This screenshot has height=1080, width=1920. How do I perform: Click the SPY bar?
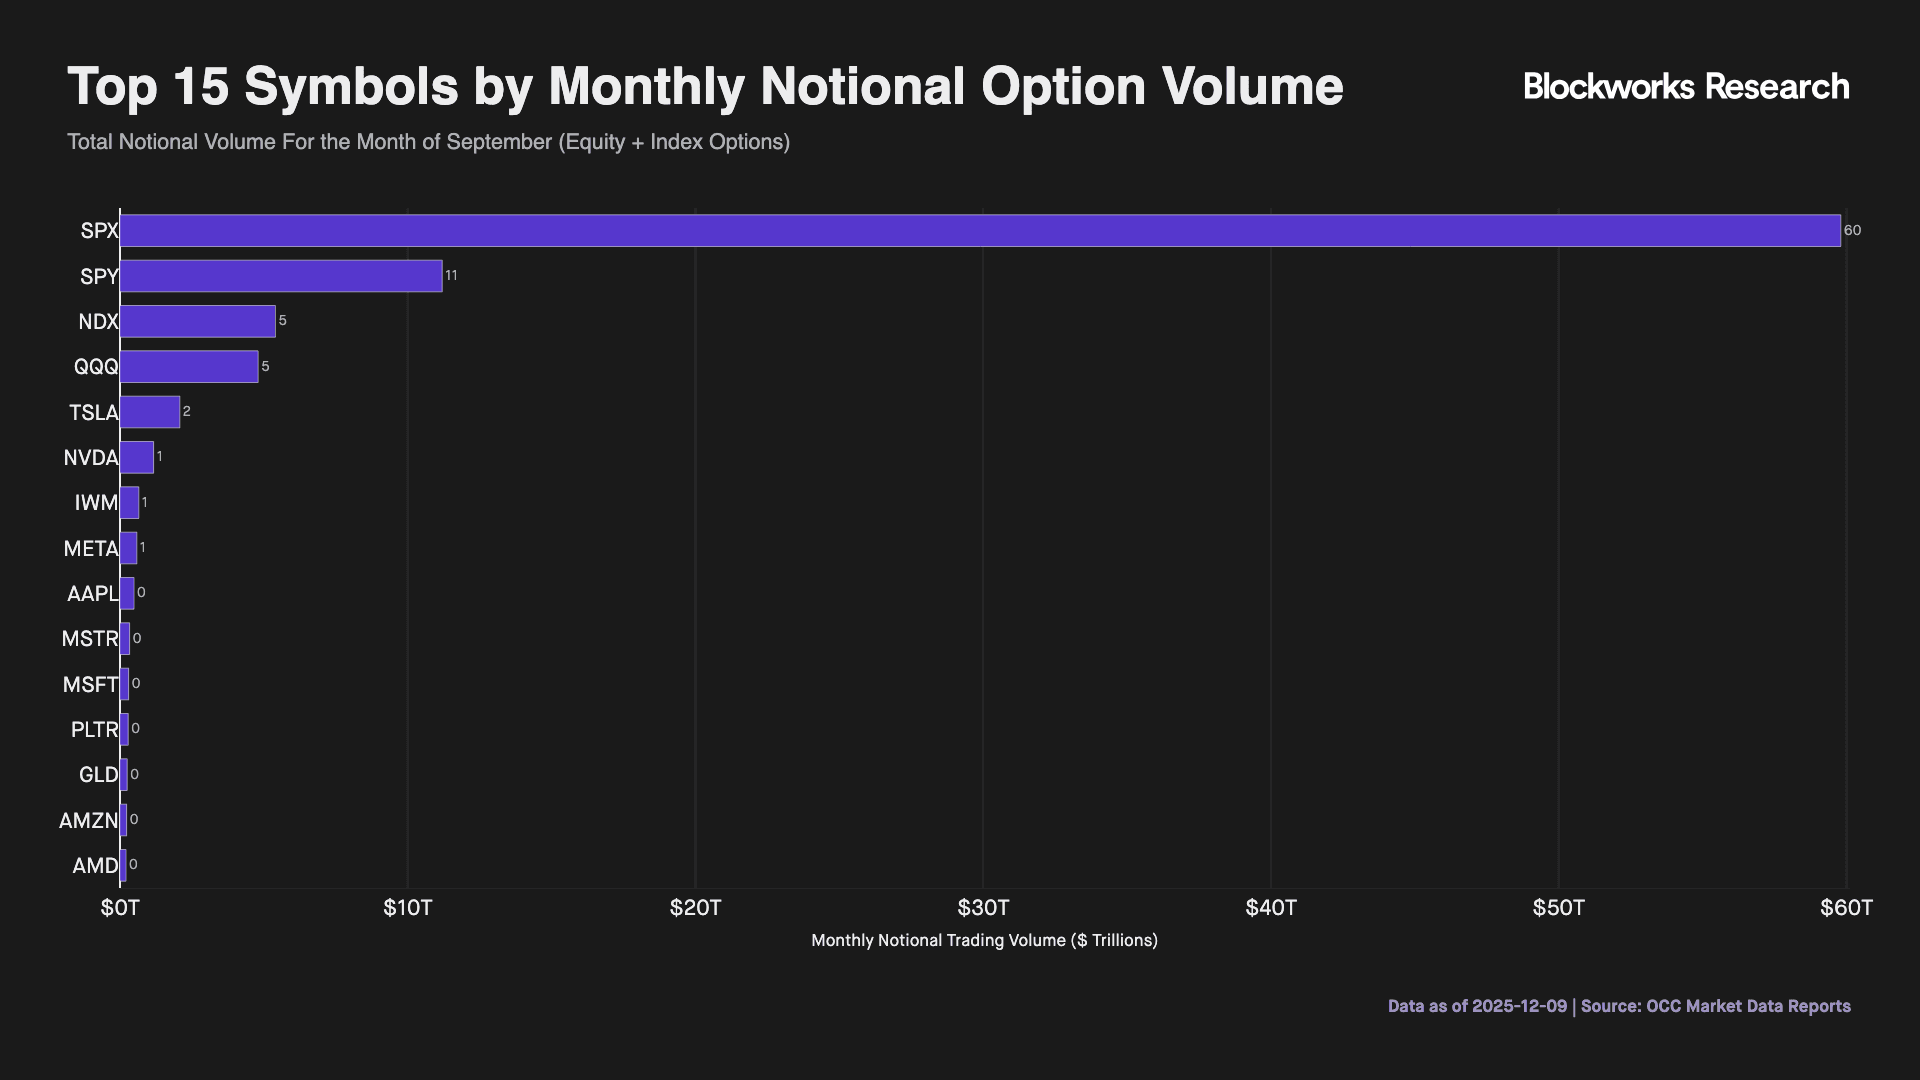pos(281,276)
